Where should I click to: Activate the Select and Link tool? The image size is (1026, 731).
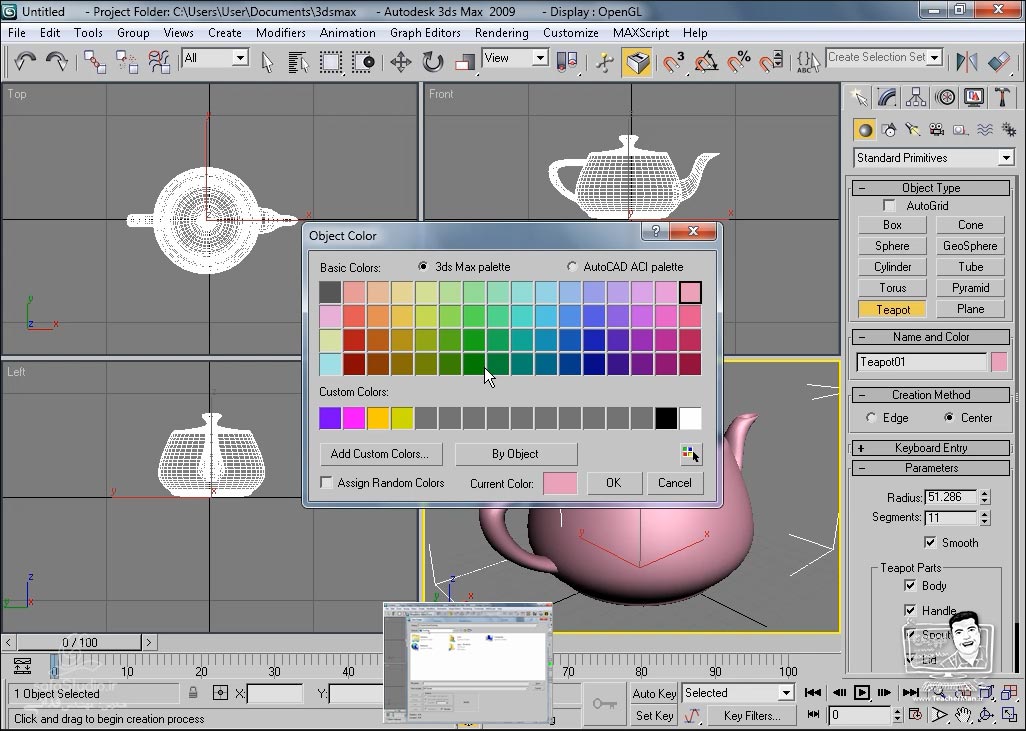point(95,62)
